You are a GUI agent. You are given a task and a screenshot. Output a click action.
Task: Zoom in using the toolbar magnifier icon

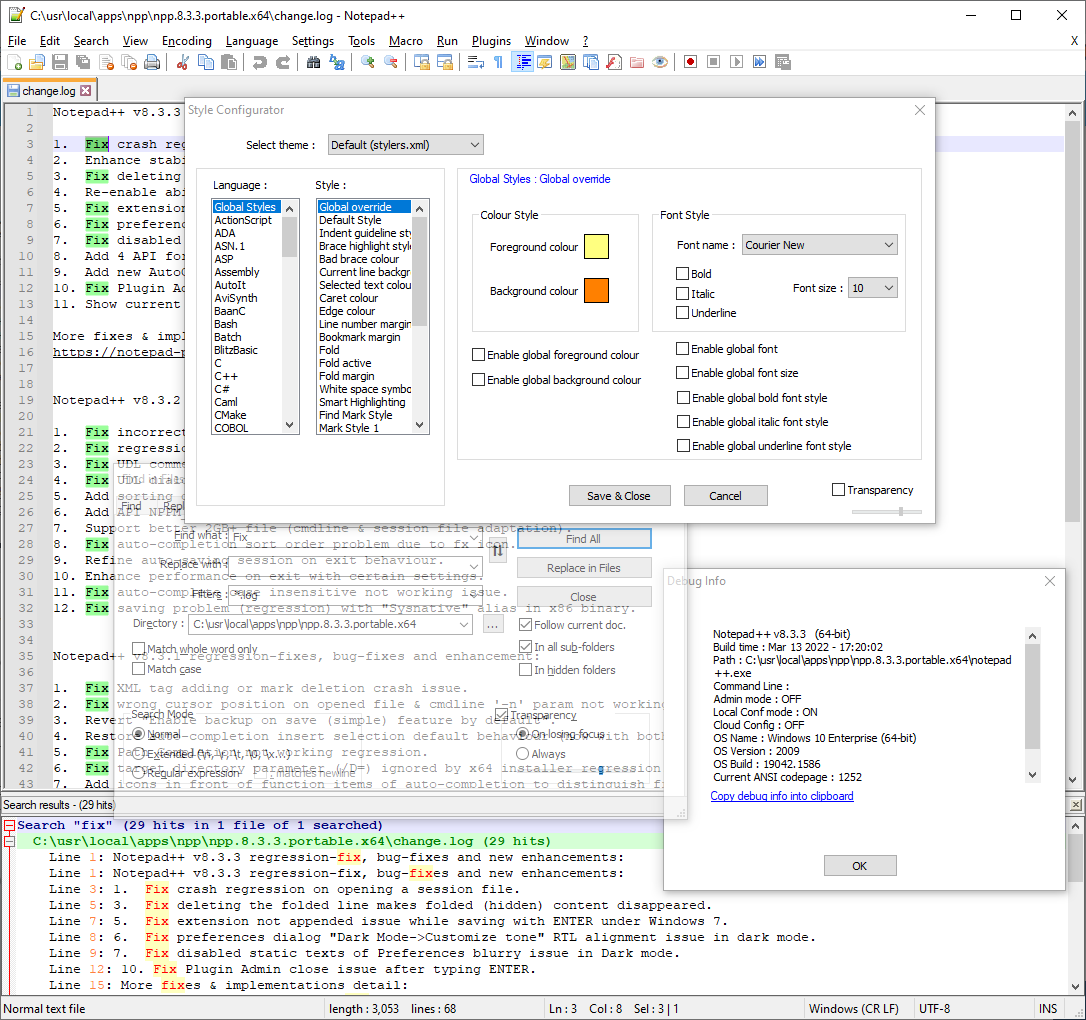coord(368,62)
